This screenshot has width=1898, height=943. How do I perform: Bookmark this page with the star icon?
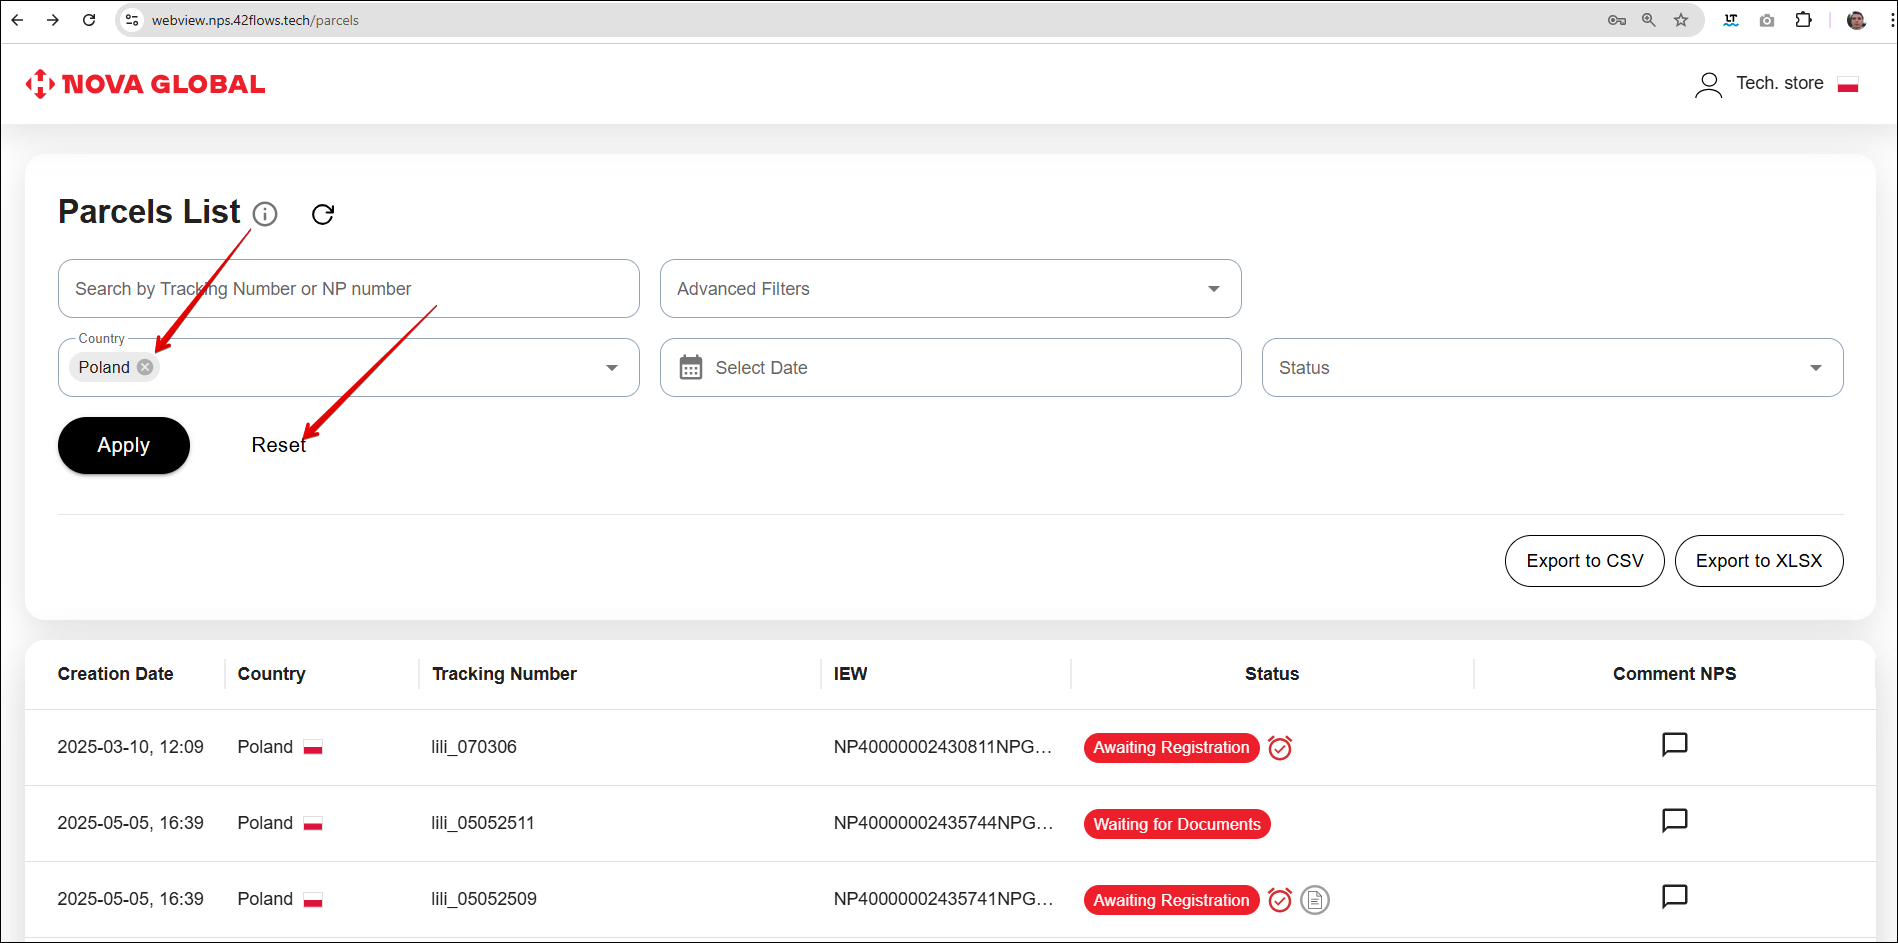point(1681,20)
